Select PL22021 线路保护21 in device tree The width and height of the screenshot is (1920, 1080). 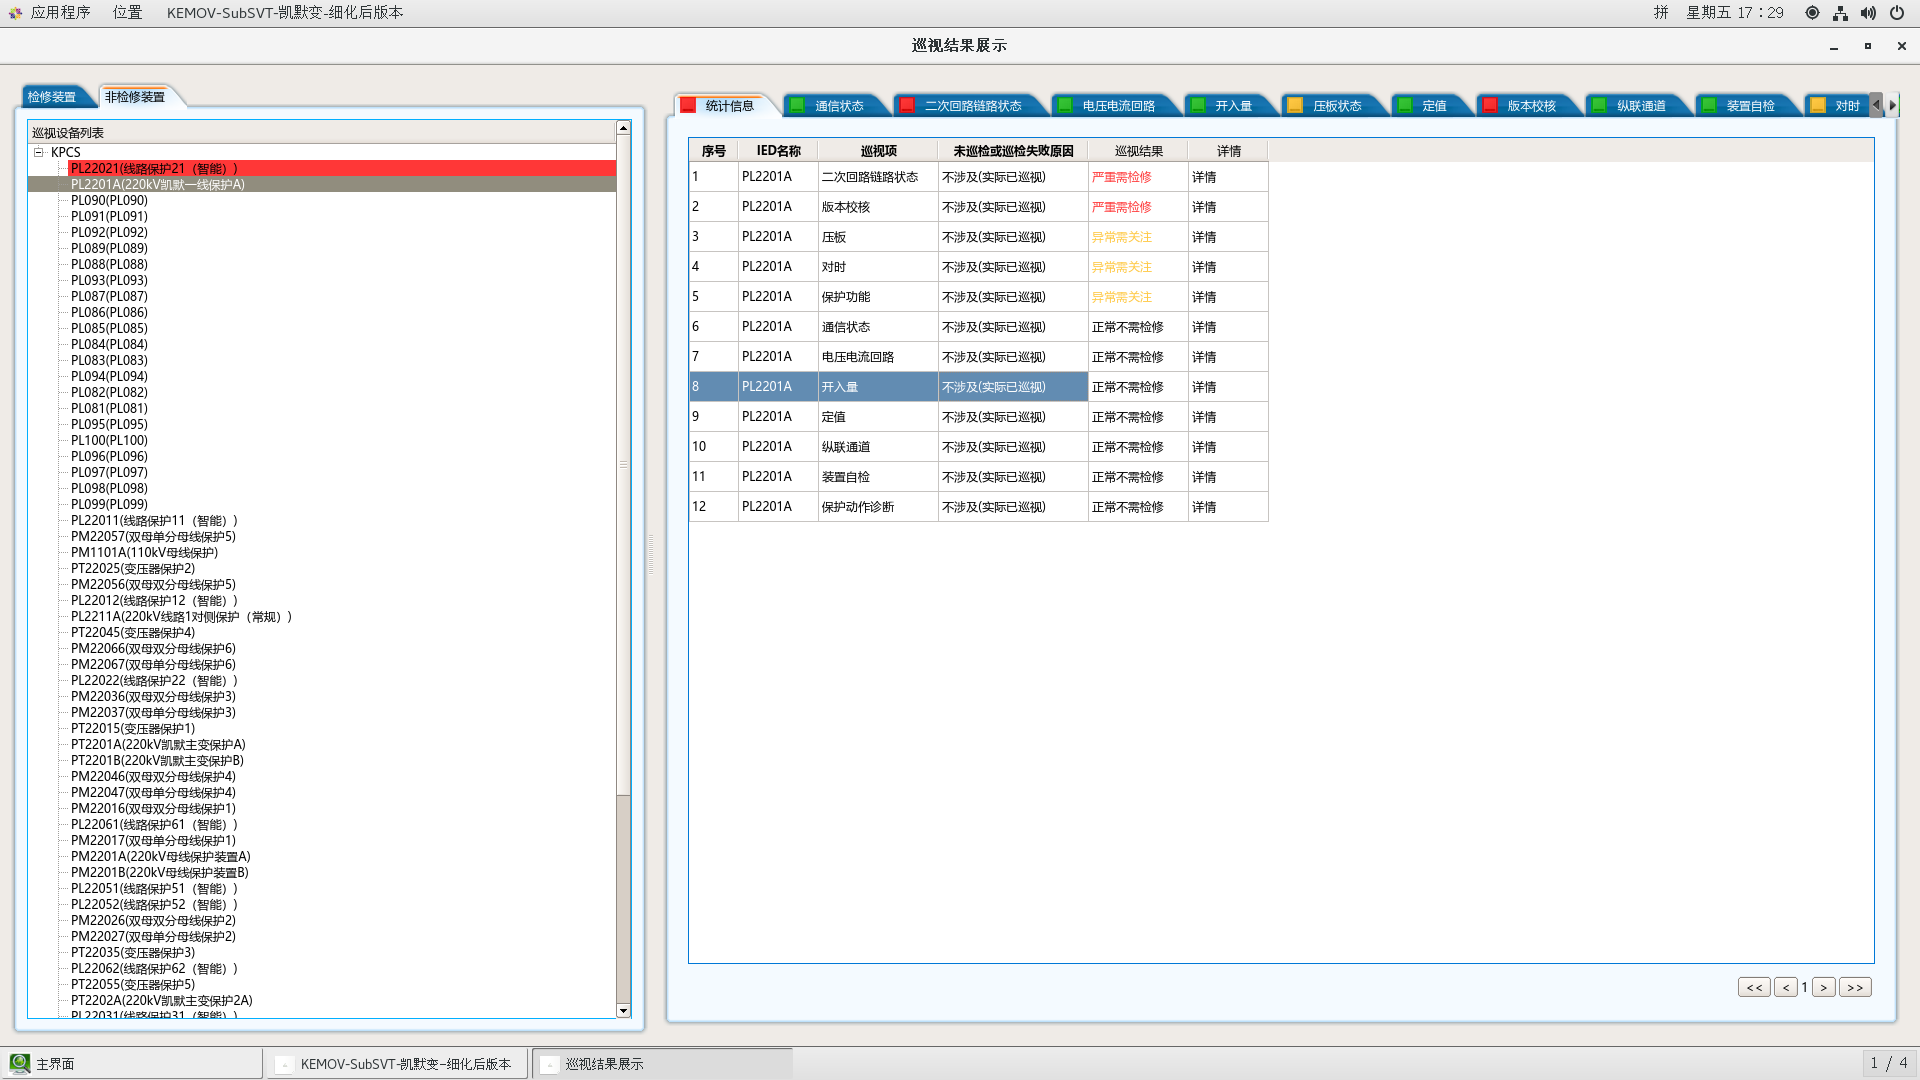(154, 168)
